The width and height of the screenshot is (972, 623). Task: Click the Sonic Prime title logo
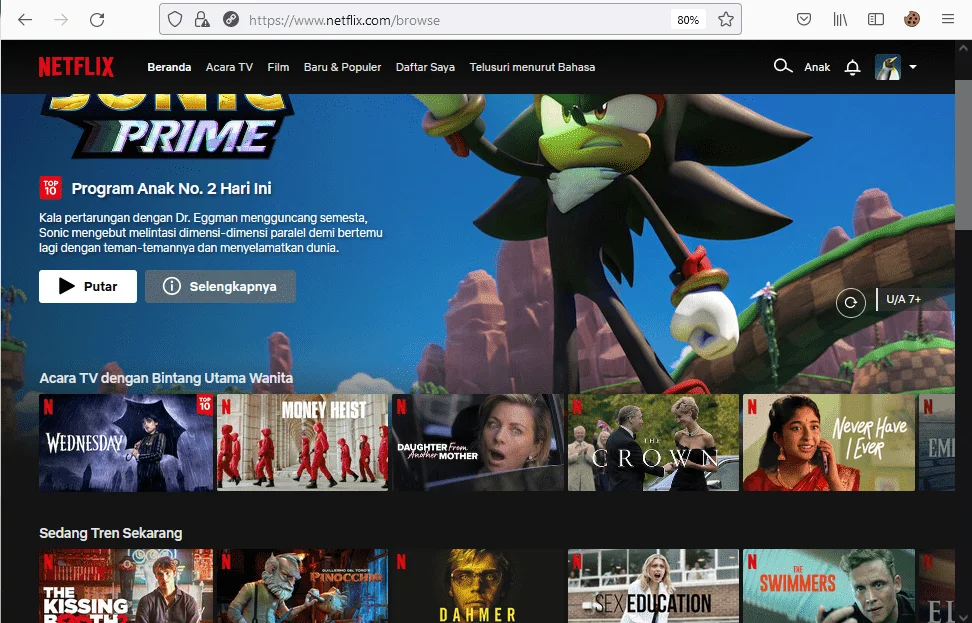tap(167, 127)
